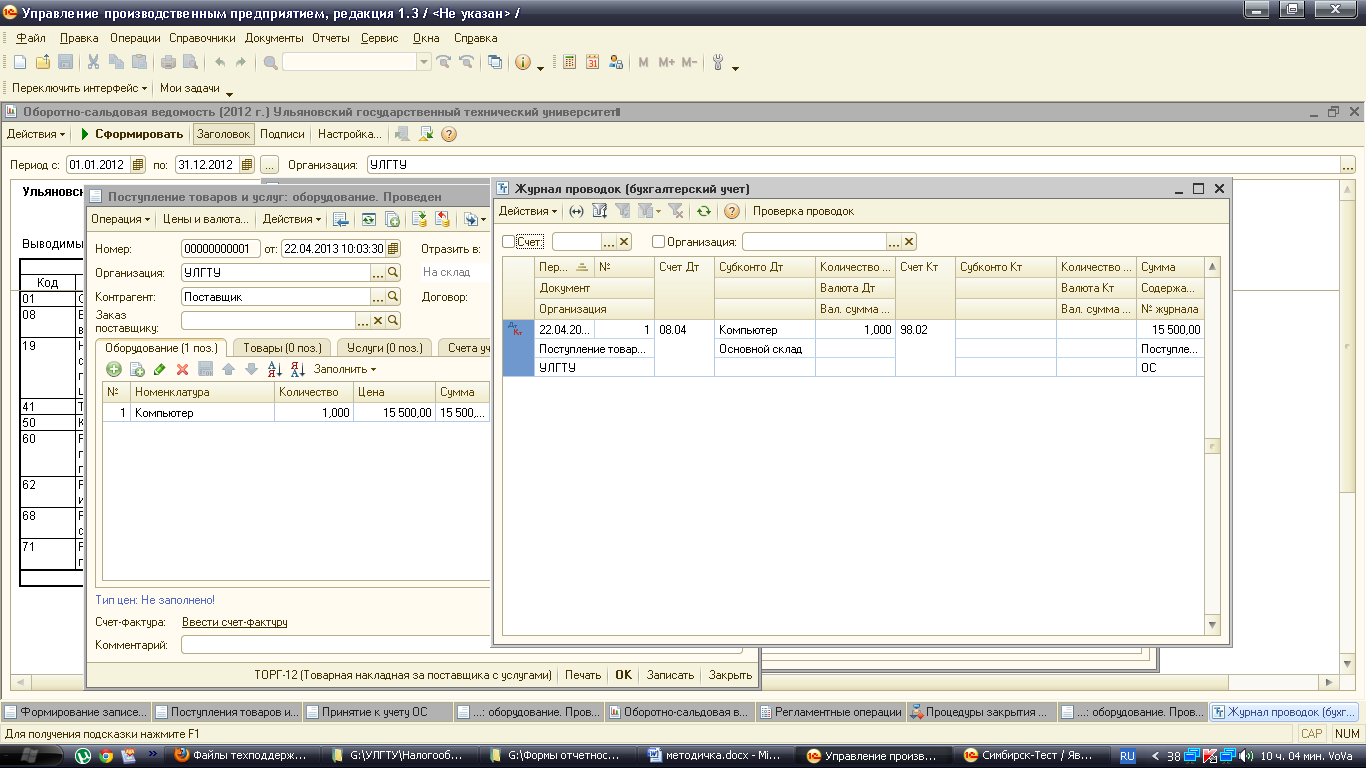Click the Help information icon in main toolbar

point(522,62)
